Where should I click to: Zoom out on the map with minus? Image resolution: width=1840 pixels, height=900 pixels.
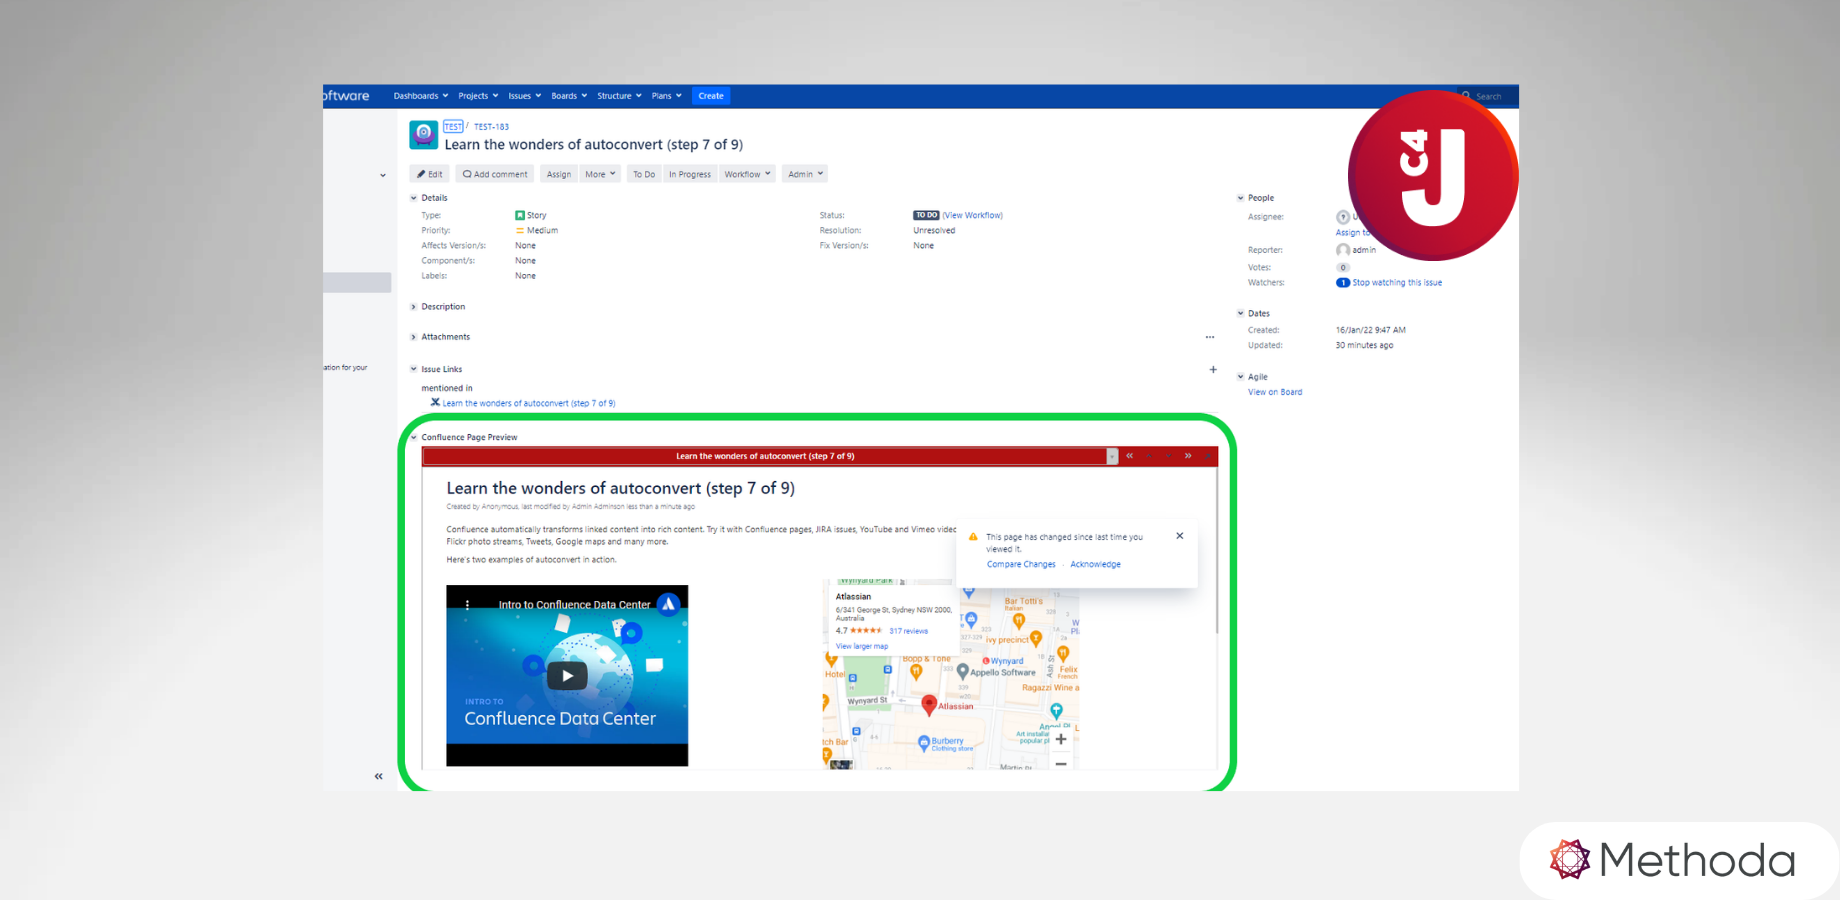[1061, 763]
